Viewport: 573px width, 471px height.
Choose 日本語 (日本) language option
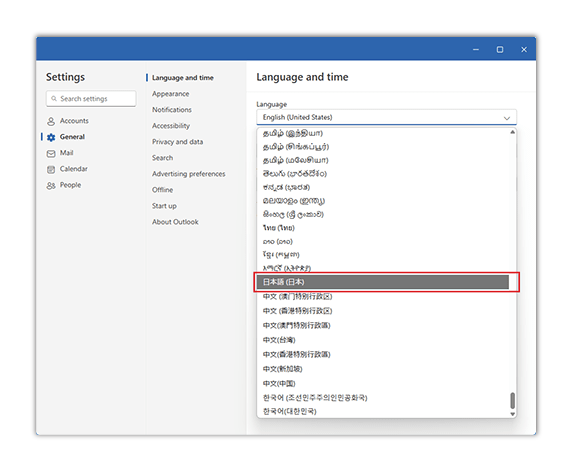[x=383, y=282]
